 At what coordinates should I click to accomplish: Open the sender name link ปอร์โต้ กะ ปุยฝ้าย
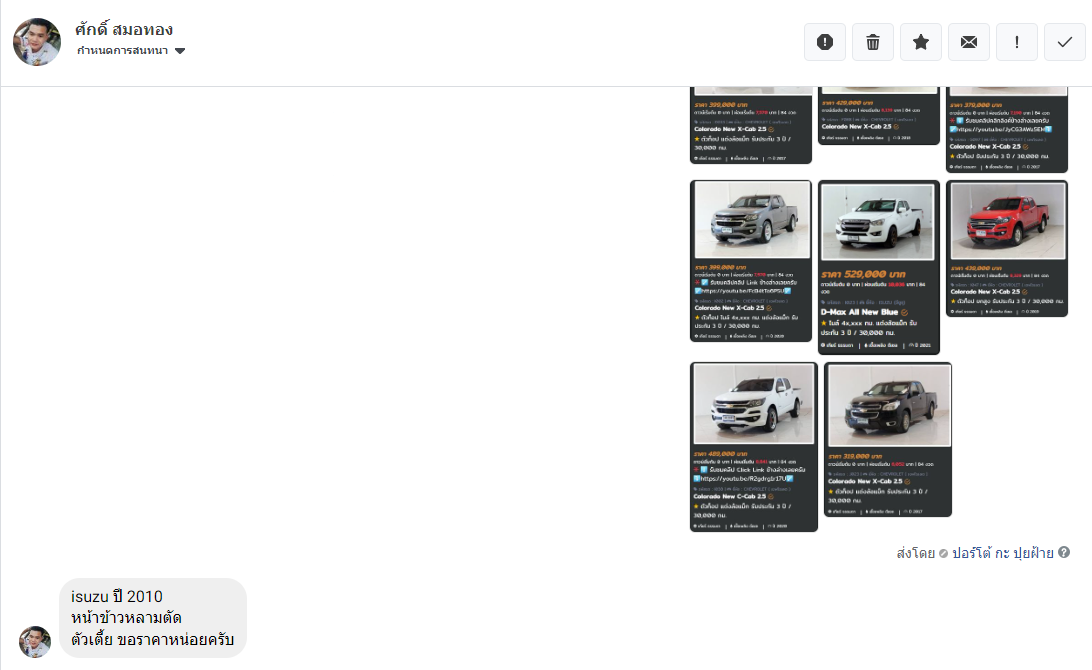pos(1003,553)
